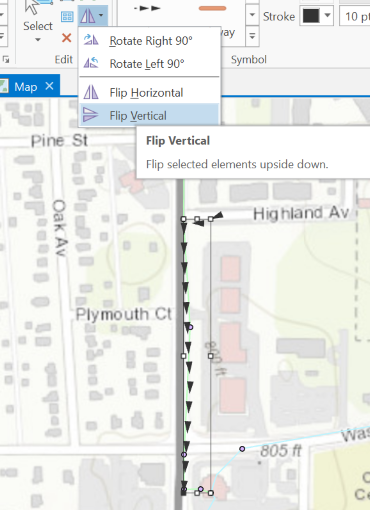The image size is (370, 510).
Task: Click the red delete X icon
Action: pyautogui.click(x=67, y=38)
